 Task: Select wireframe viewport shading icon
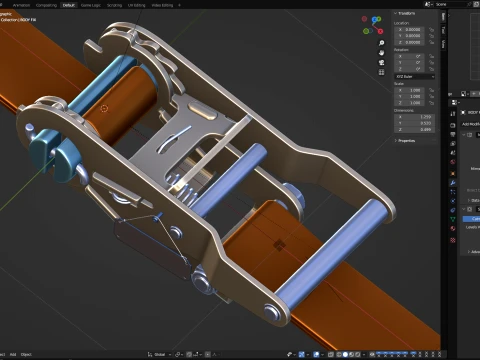click(339, 354)
